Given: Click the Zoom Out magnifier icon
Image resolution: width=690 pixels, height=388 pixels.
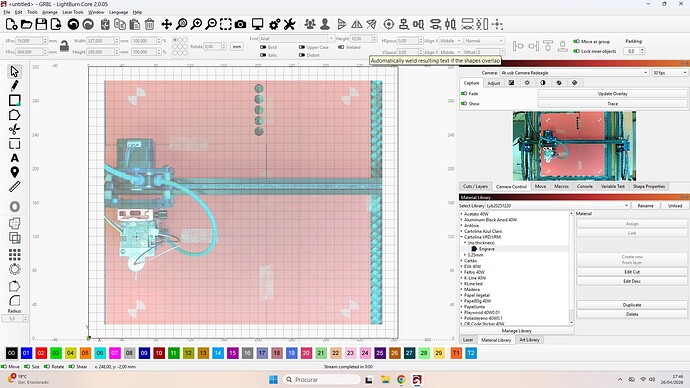Looking at the screenshot, I should coord(211,24).
